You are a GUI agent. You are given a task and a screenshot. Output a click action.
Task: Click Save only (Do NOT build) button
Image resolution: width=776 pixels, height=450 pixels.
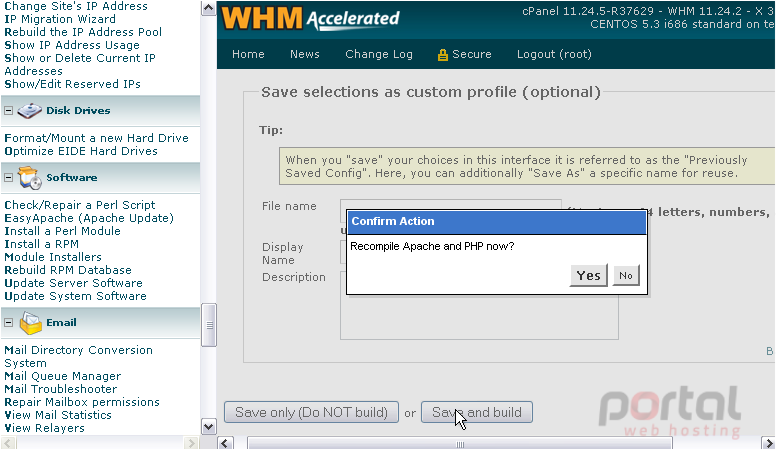[x=311, y=412]
